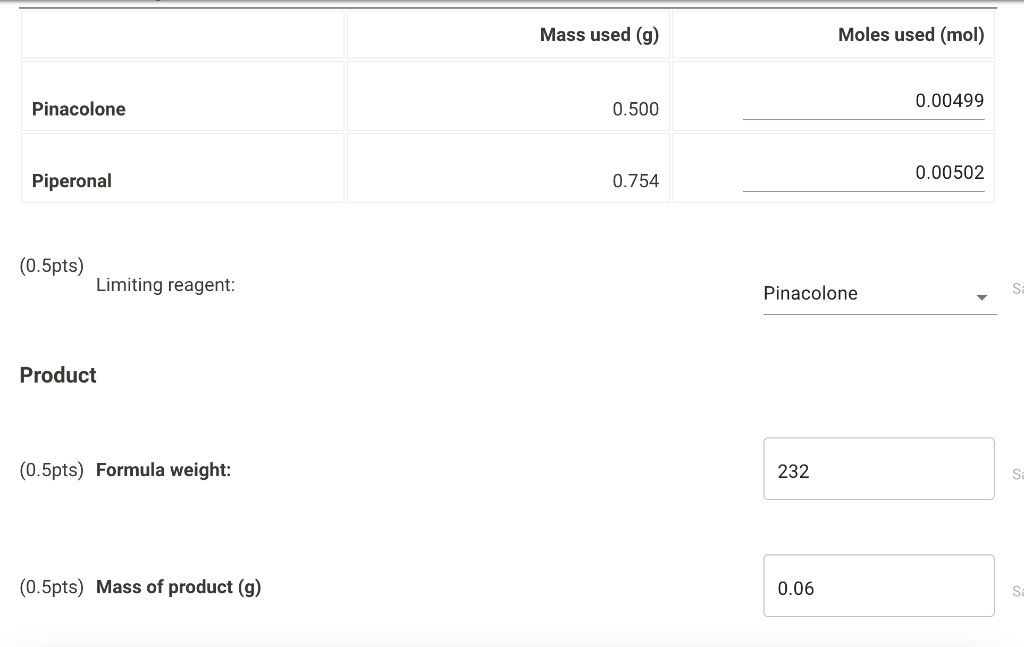Click the dropdown arrow beside Pinacolone selection
1024x647 pixels.
982,297
